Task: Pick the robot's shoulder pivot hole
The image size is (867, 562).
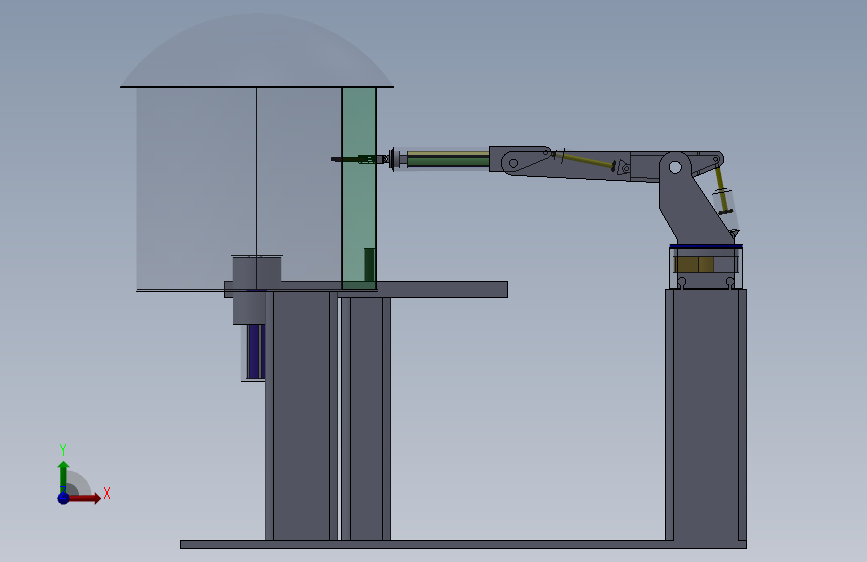Action: (x=675, y=167)
